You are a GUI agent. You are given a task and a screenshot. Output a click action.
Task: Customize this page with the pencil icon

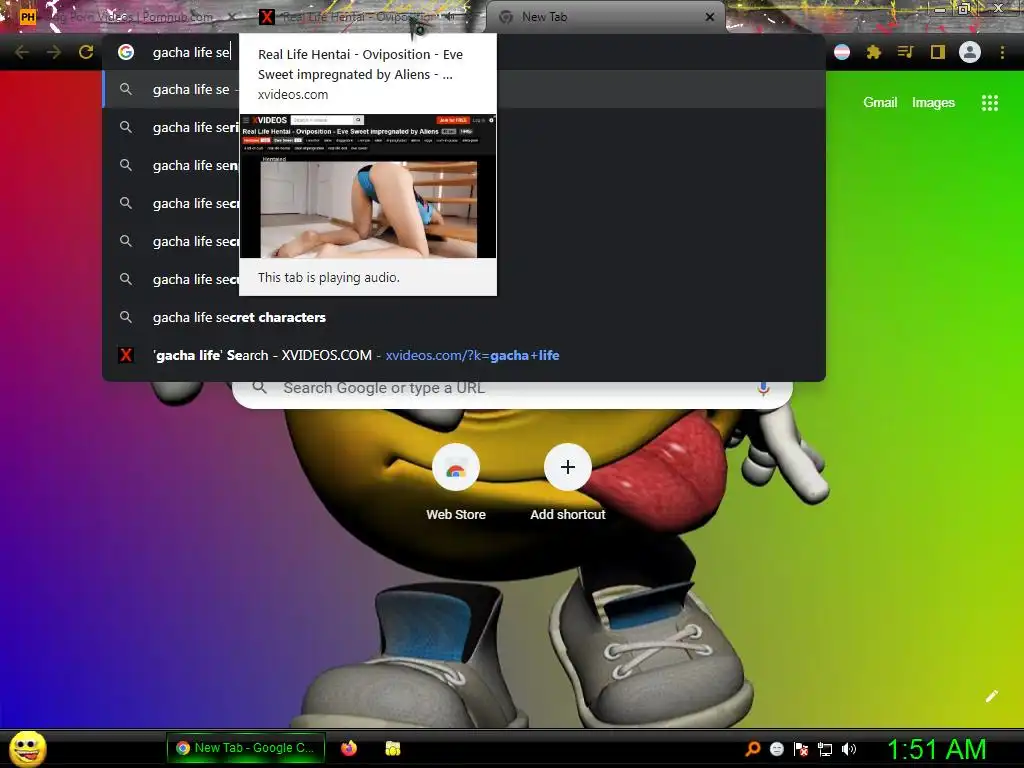pyautogui.click(x=991, y=696)
